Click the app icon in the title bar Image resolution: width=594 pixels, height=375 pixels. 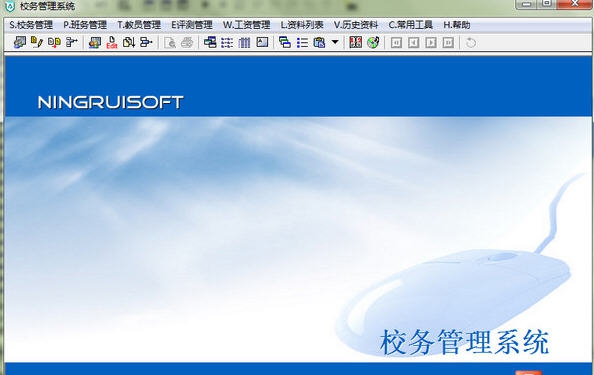coord(9,6)
